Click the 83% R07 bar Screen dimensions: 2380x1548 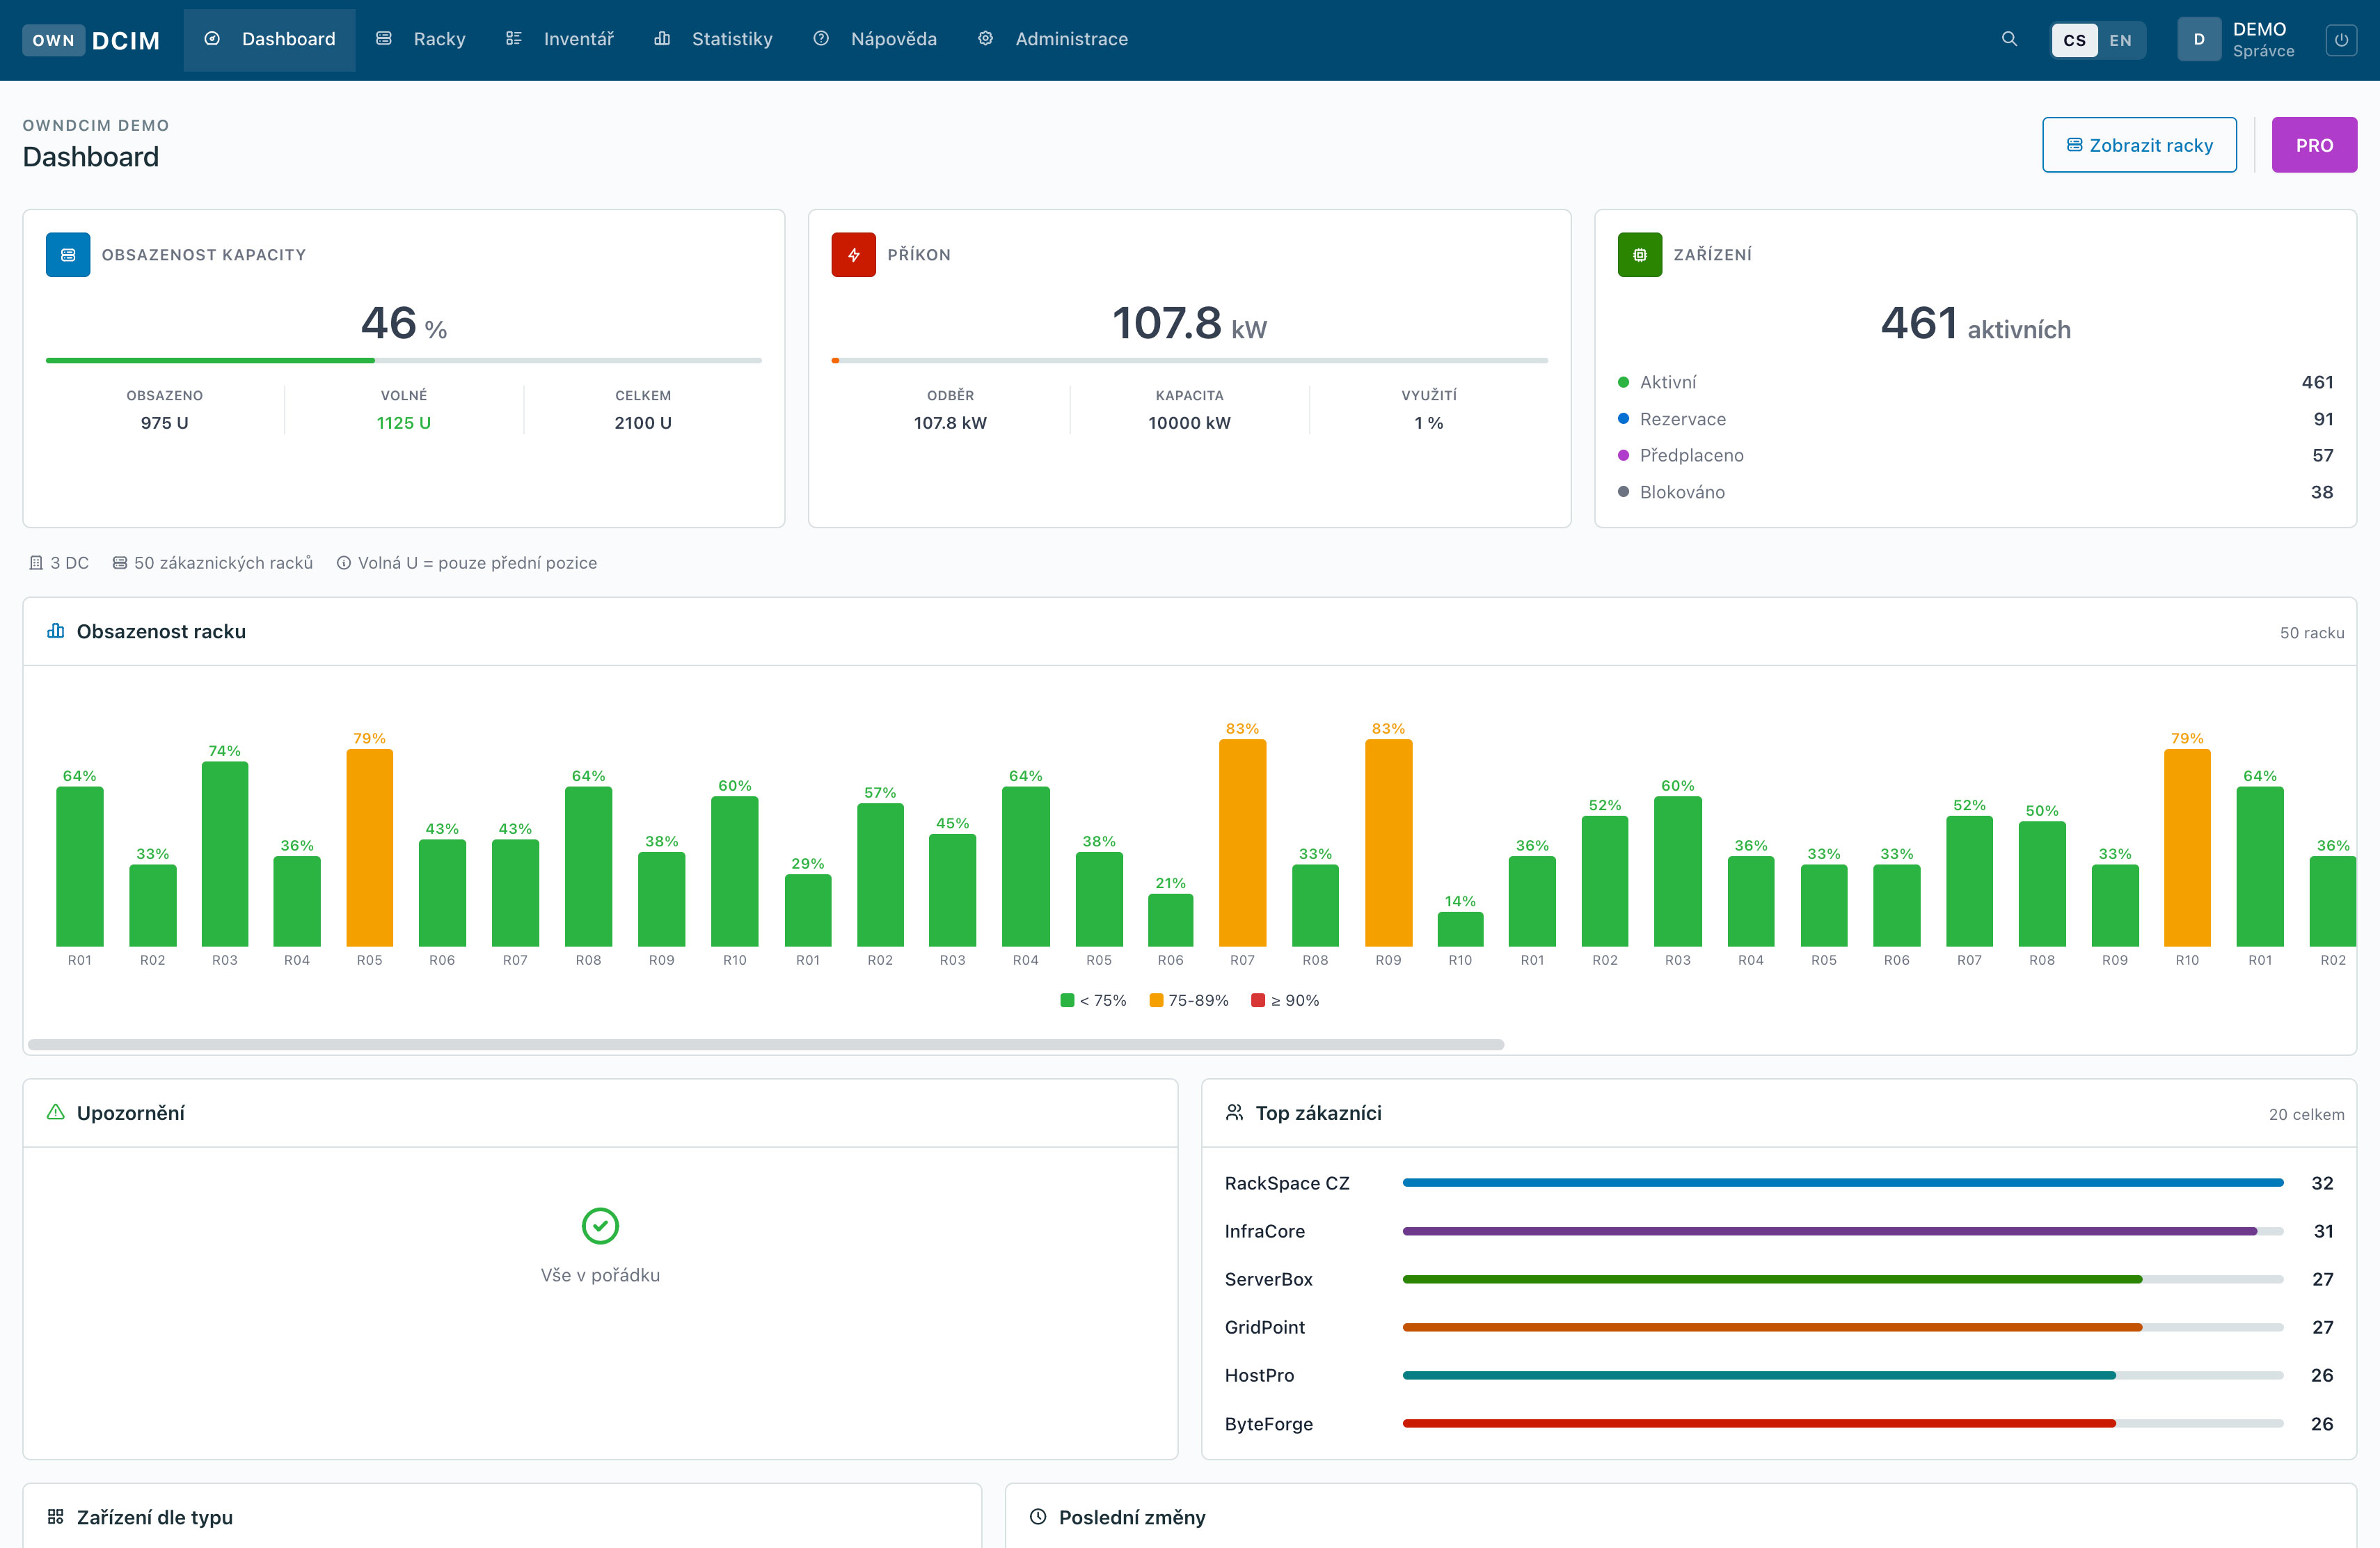pyautogui.click(x=1242, y=842)
